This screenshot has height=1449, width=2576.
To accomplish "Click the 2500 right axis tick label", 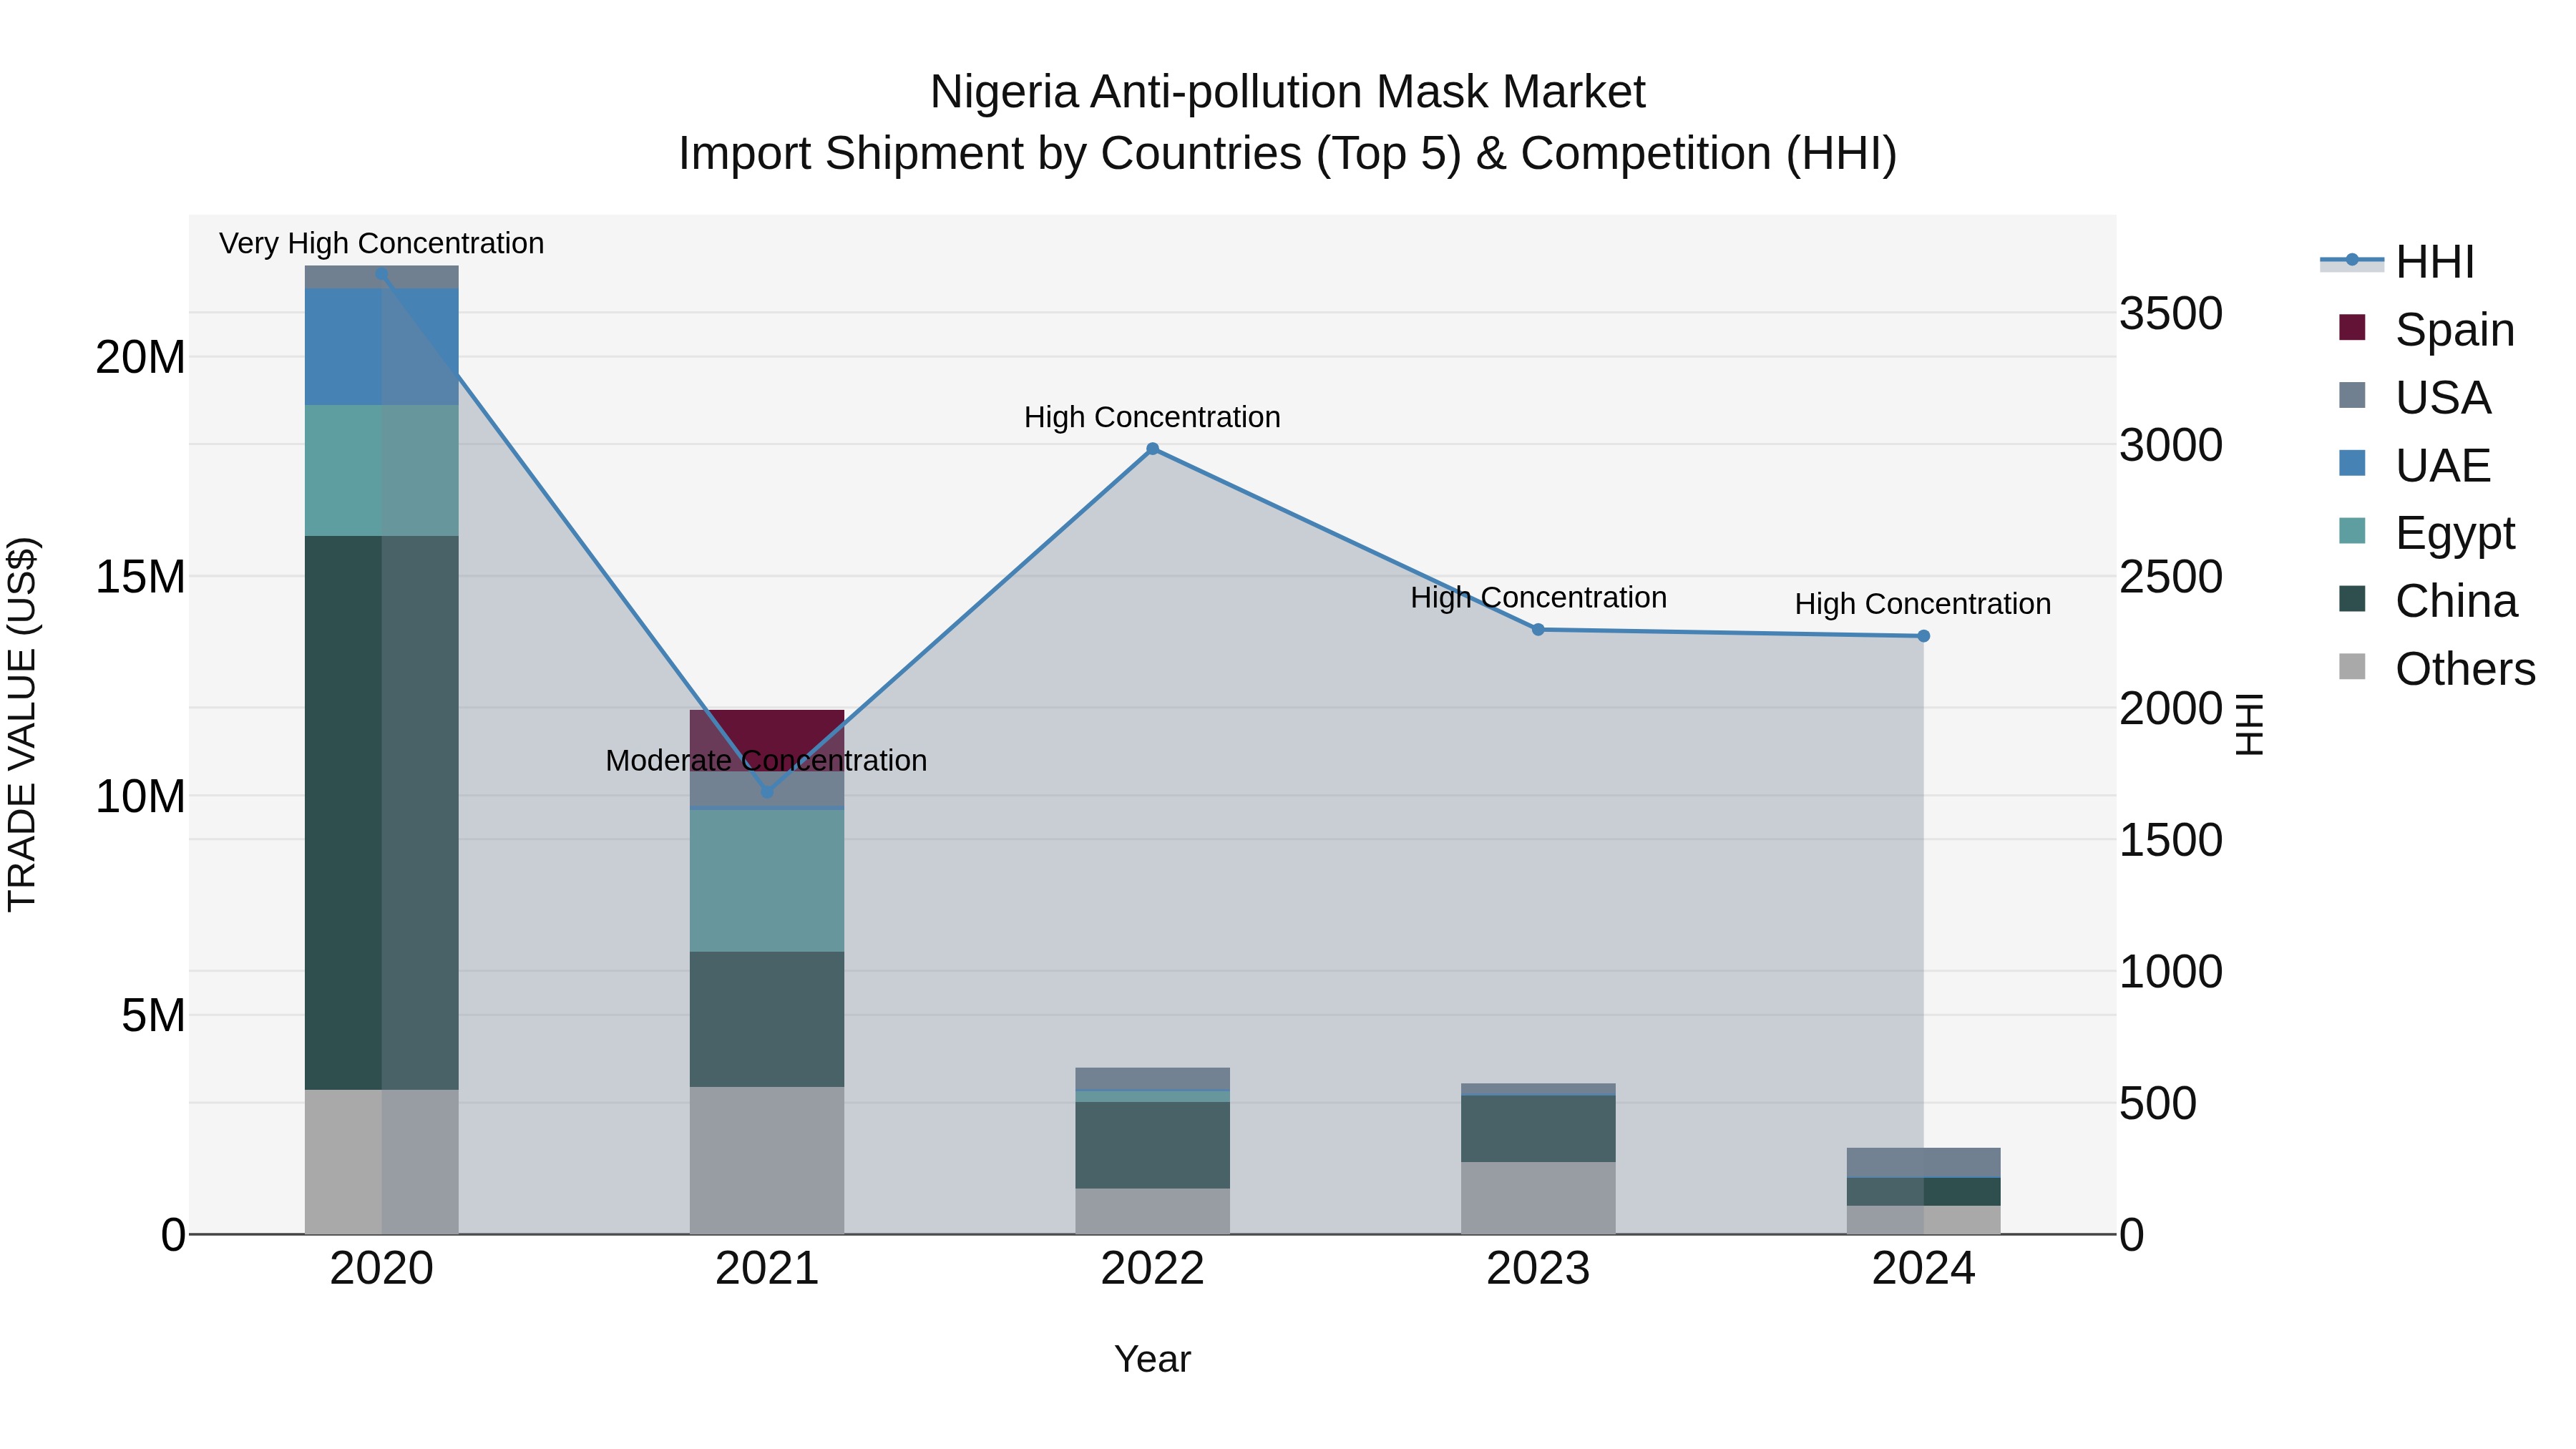I will (2171, 577).
